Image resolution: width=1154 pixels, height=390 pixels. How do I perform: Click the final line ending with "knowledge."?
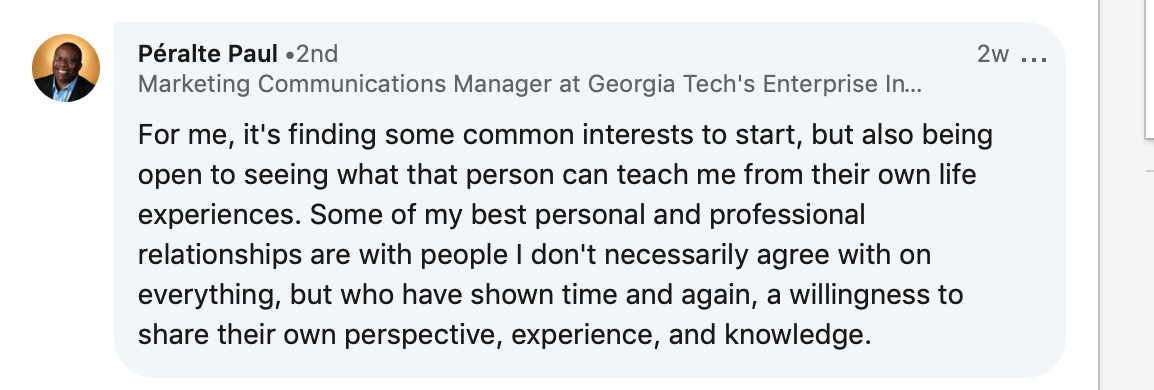(504, 334)
